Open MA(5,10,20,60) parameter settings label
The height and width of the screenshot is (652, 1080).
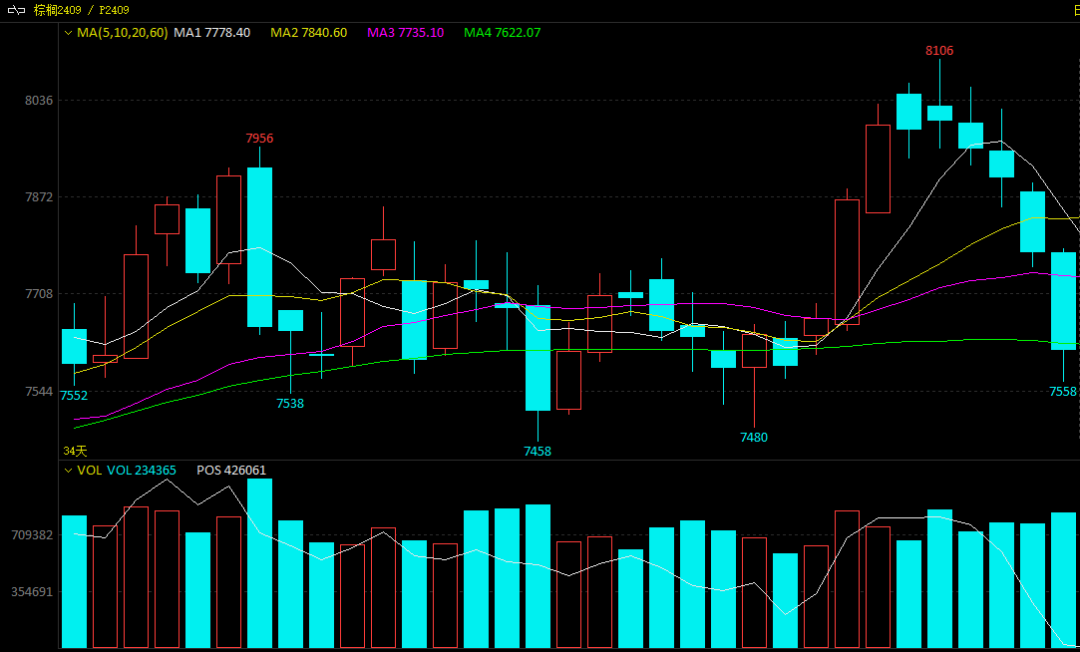point(123,32)
